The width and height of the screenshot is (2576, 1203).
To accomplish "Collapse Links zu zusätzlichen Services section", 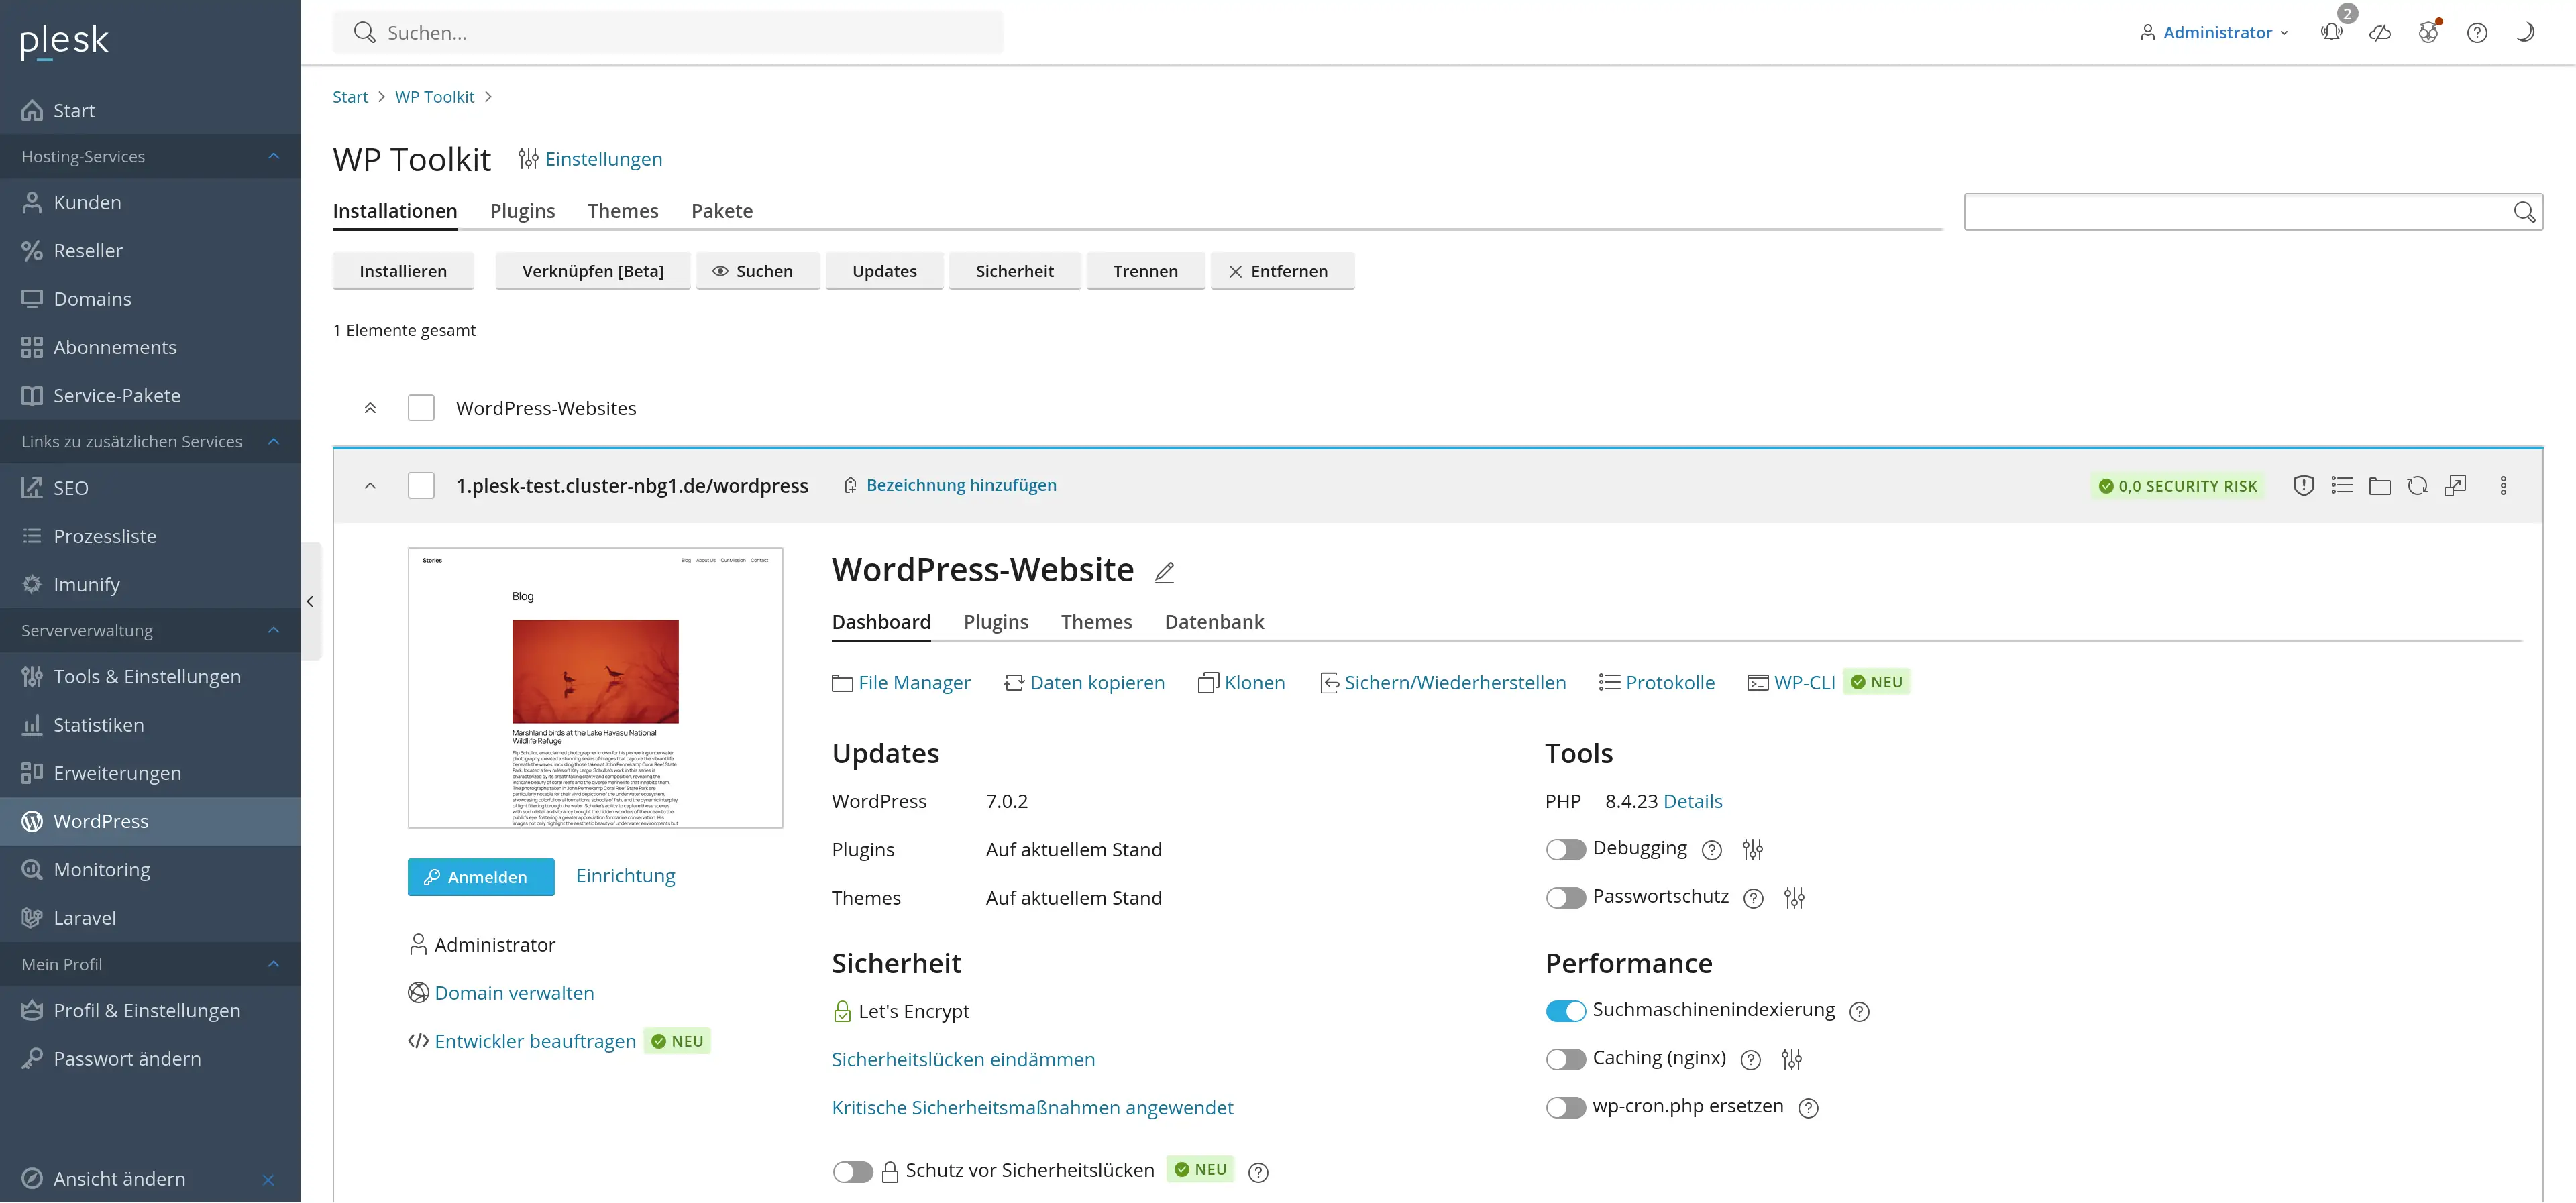I will (x=273, y=441).
